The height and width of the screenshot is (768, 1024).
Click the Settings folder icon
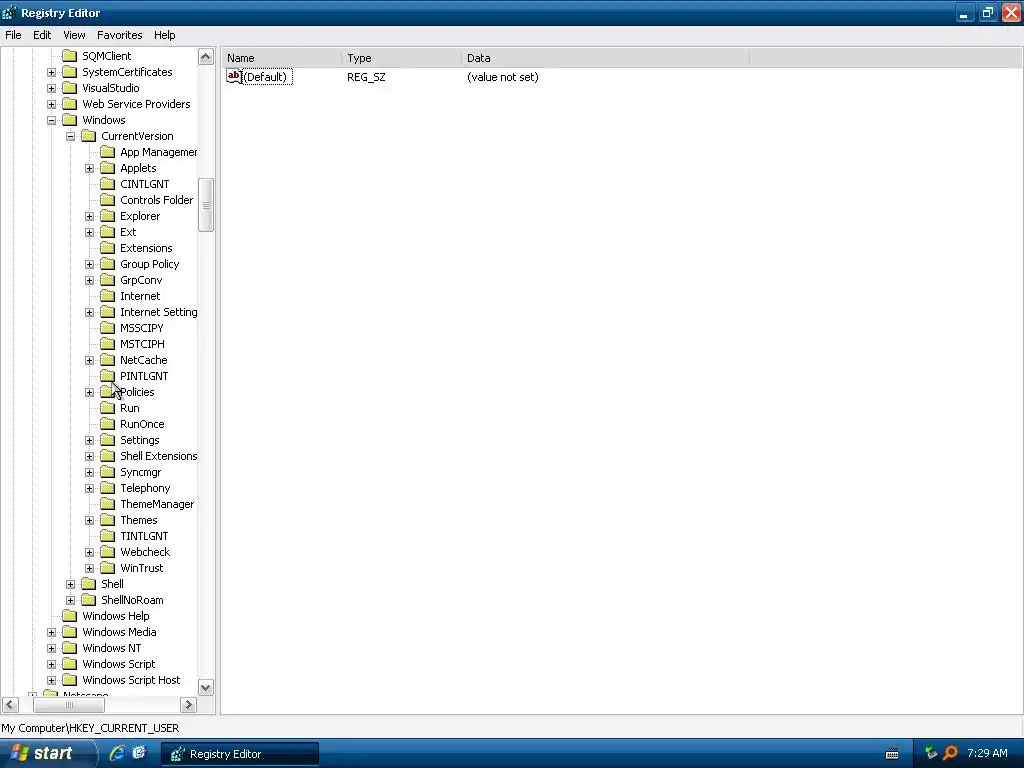[x=108, y=440]
